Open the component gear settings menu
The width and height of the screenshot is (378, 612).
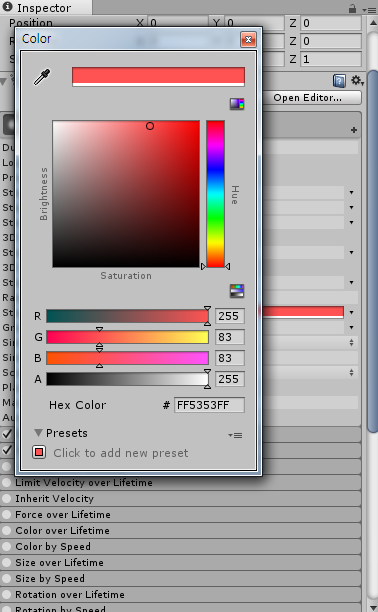tap(357, 81)
